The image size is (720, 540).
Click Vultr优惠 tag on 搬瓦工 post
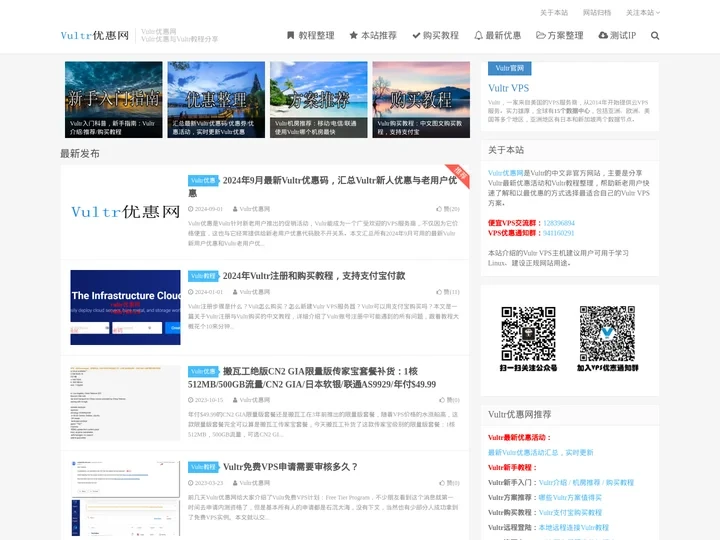click(203, 371)
